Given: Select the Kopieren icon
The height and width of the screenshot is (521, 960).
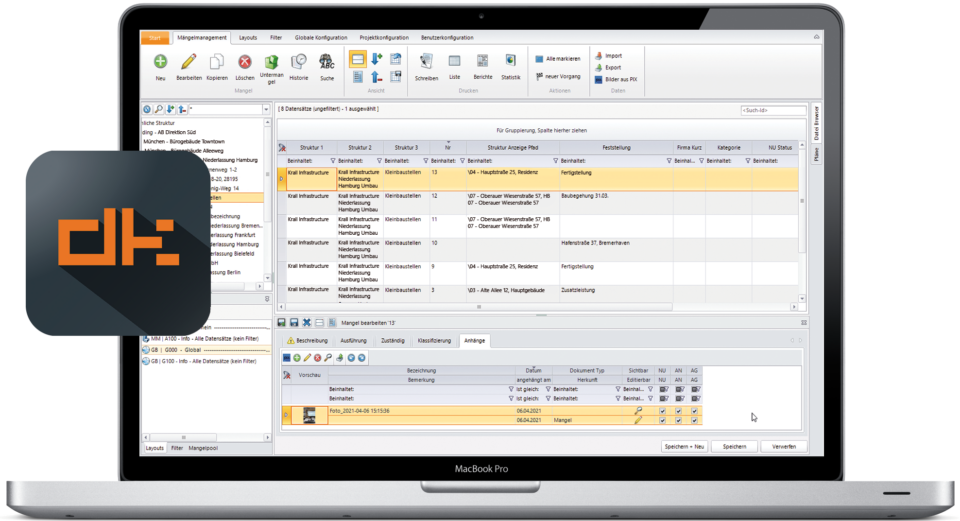Looking at the screenshot, I should coord(217,61).
